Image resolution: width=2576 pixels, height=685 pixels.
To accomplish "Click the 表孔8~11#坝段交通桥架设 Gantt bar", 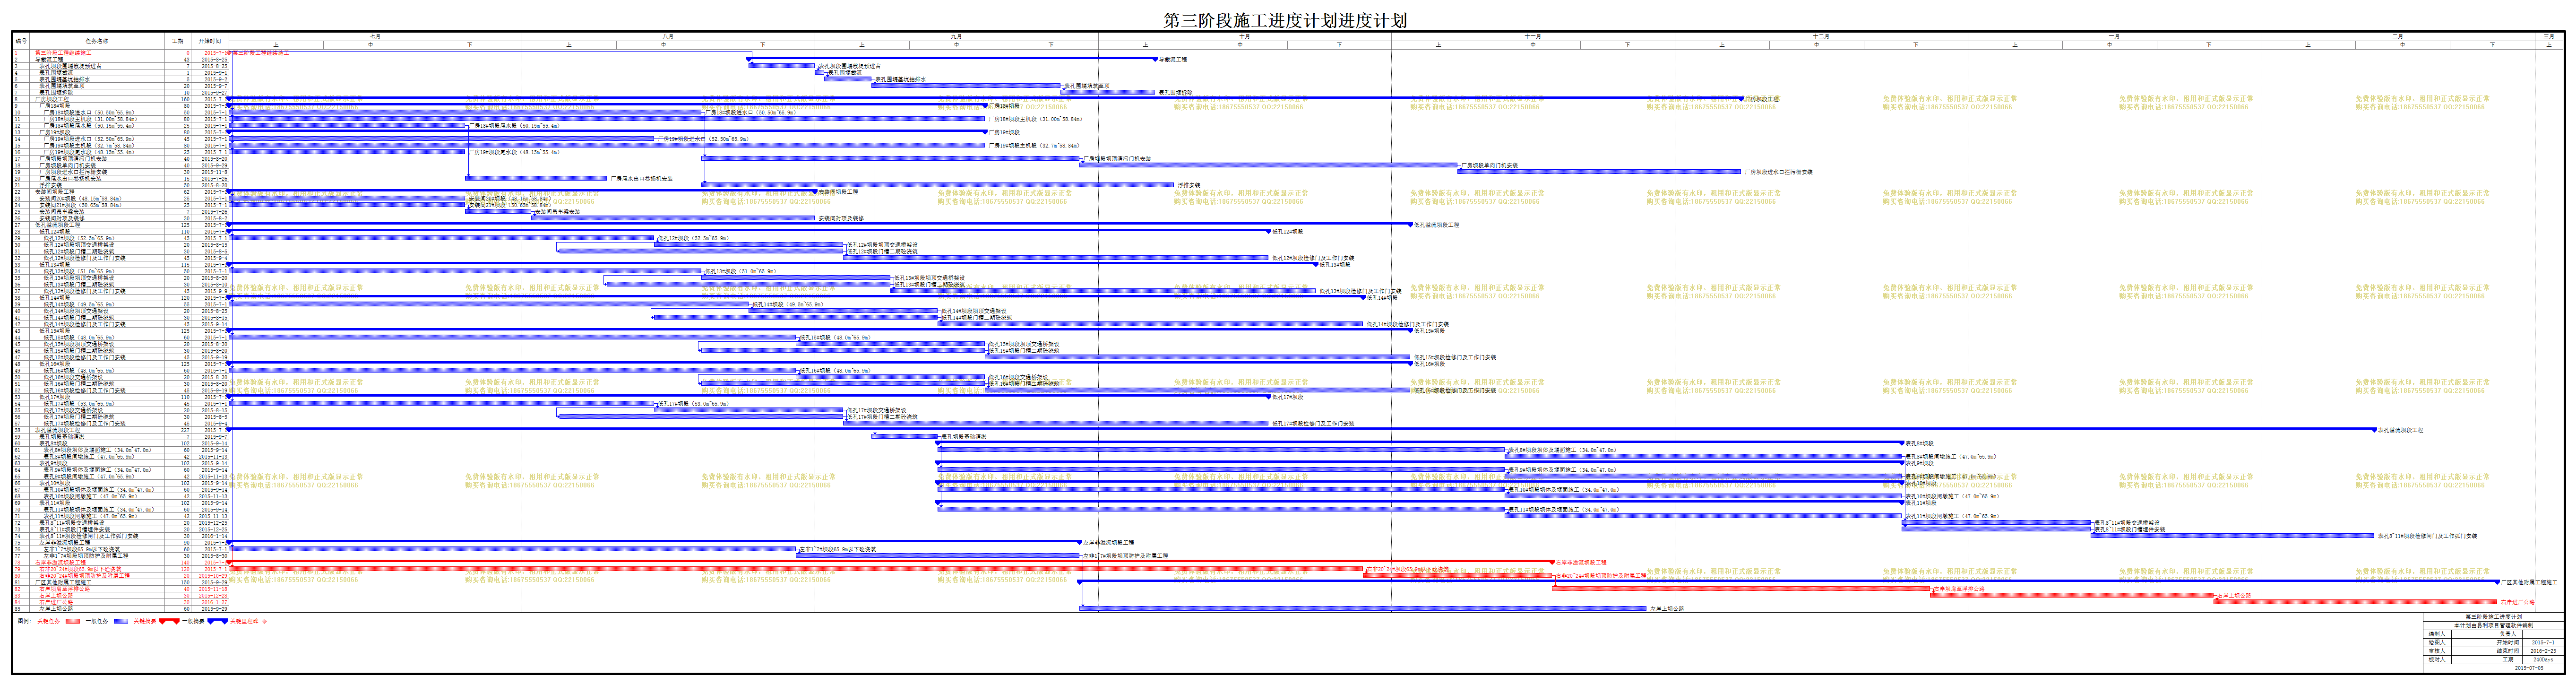I will 1996,523.
